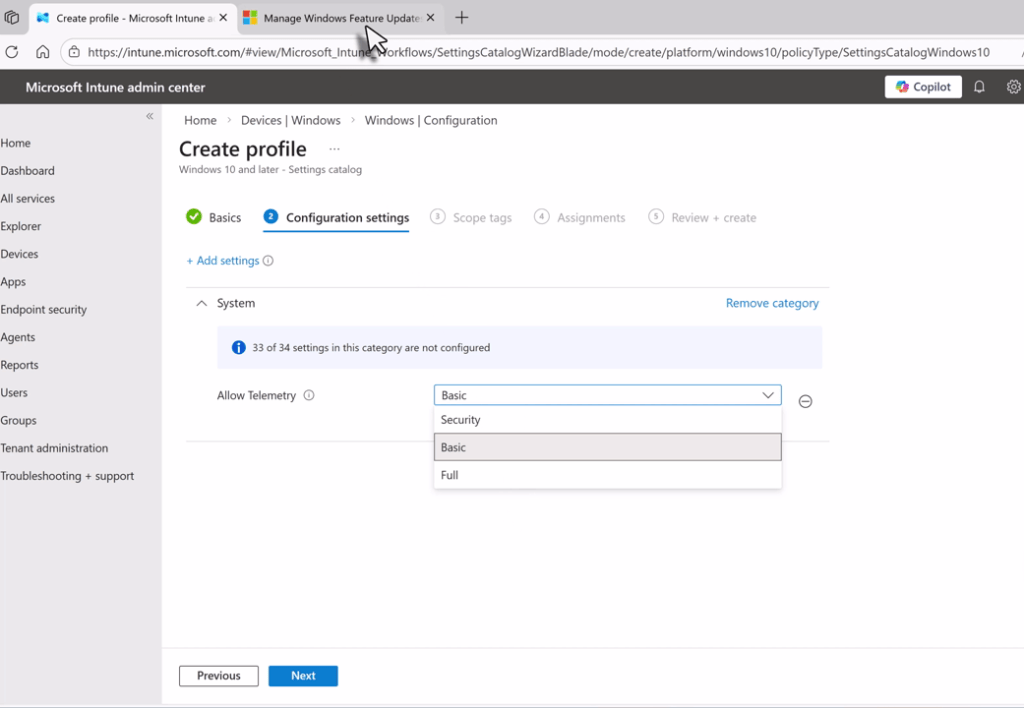Click Microsoft Intune admin center title
This screenshot has width=1024, height=708.
[115, 88]
